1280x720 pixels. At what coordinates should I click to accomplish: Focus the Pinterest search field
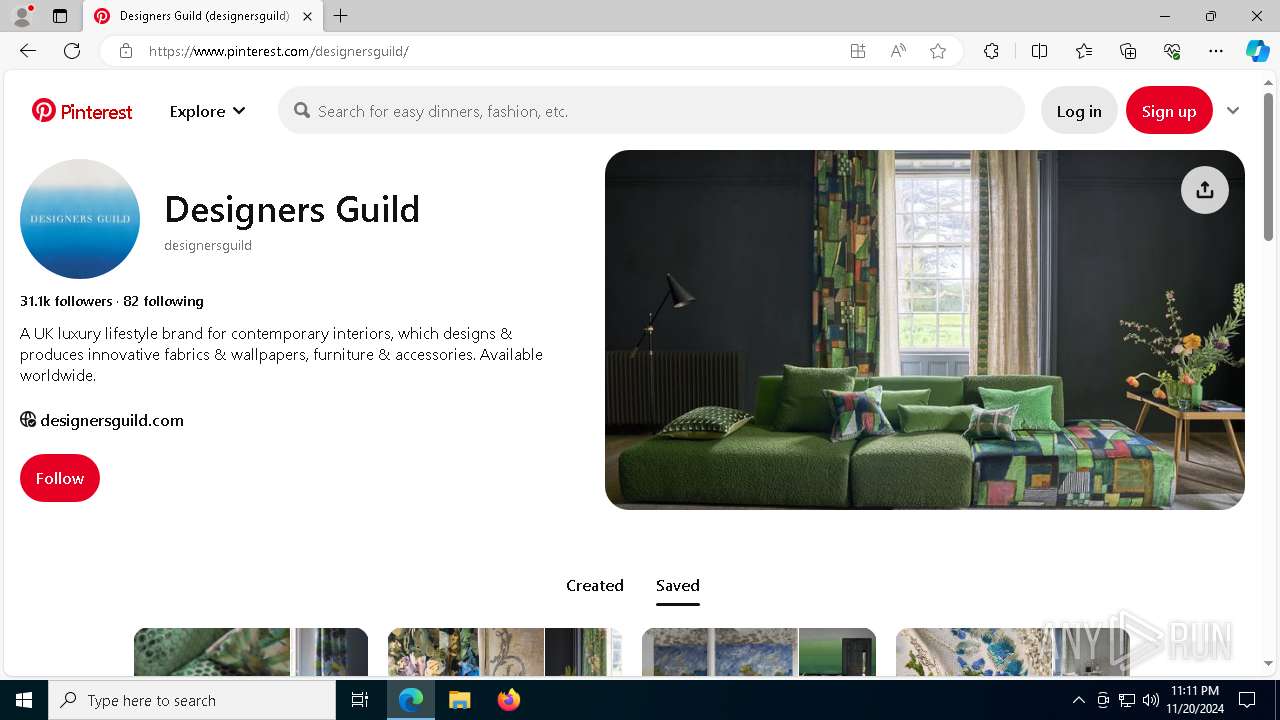651,111
